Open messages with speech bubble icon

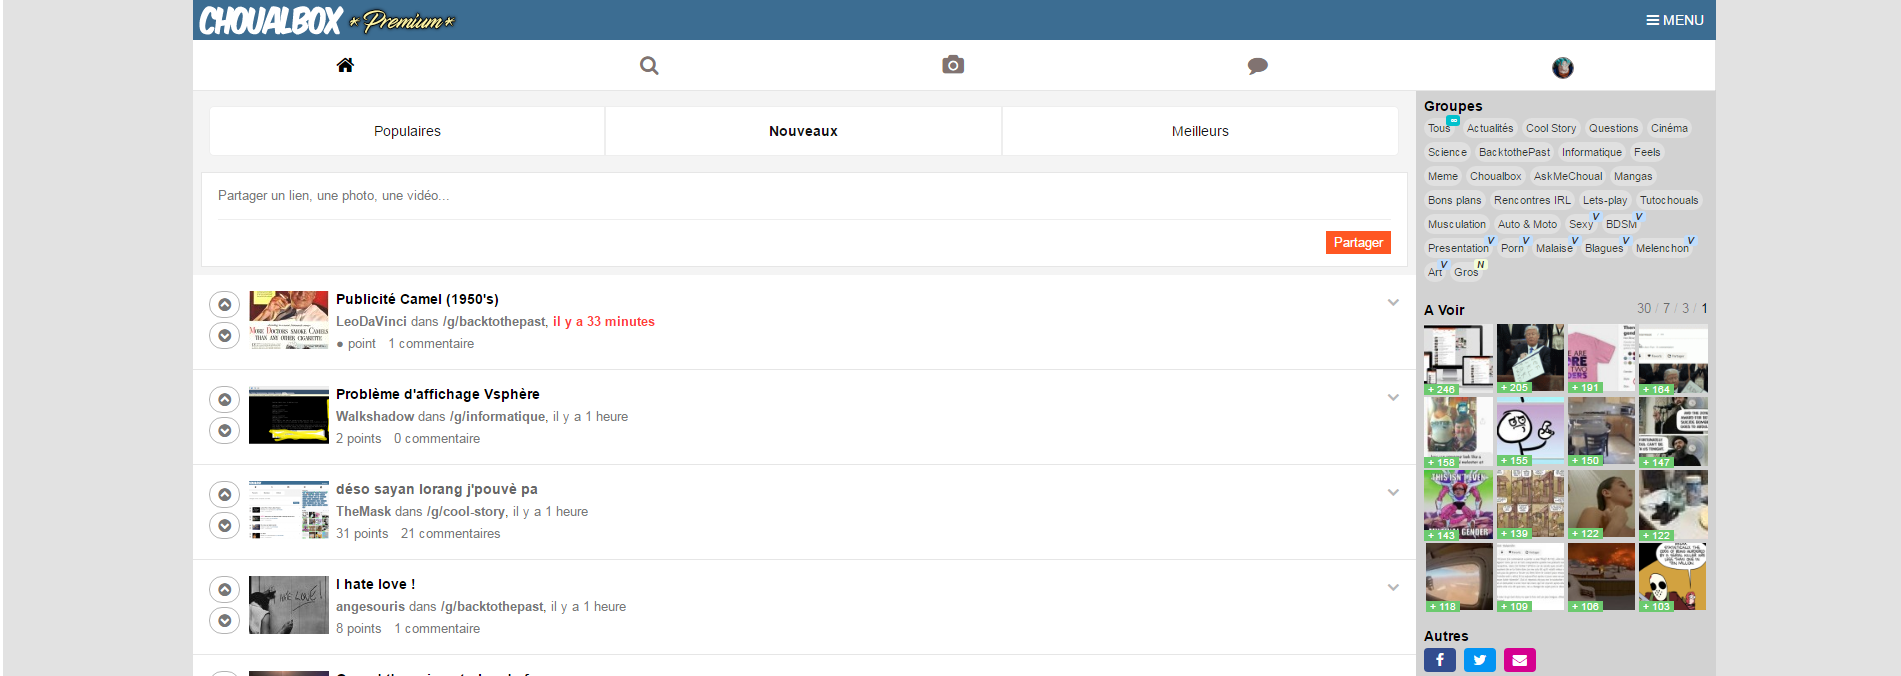pos(1257,66)
